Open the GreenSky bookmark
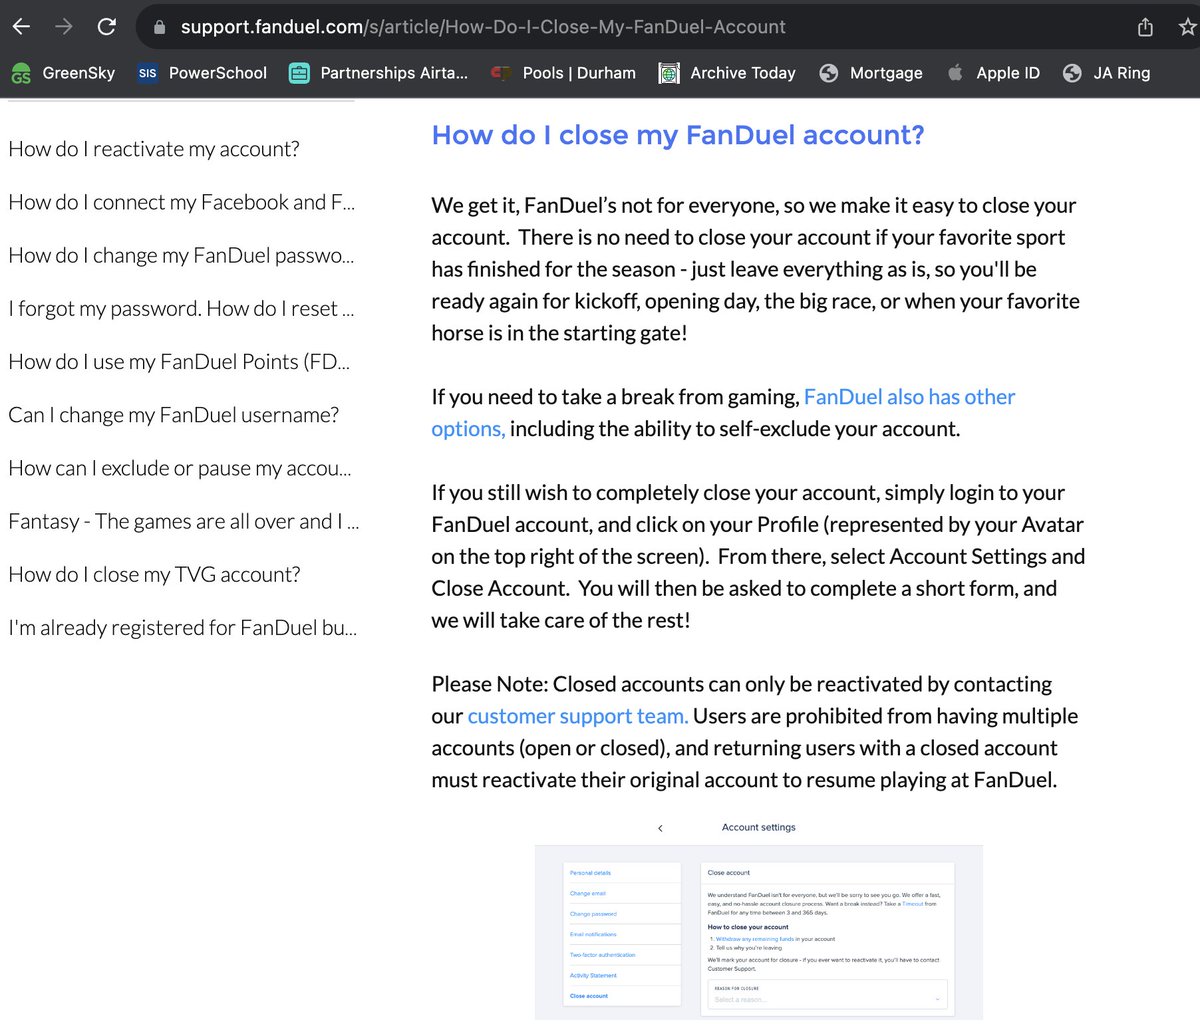The width and height of the screenshot is (1200, 1024). (x=62, y=73)
